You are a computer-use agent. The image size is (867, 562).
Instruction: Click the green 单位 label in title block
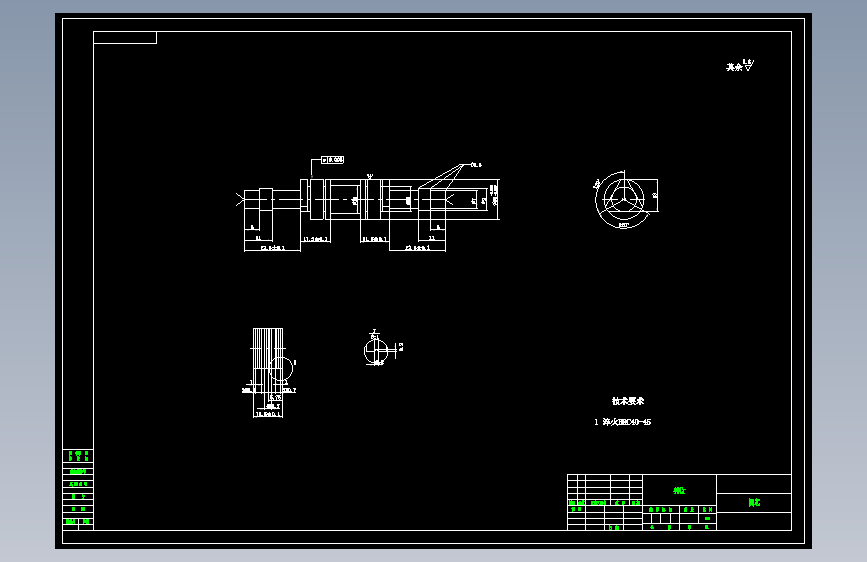point(680,491)
